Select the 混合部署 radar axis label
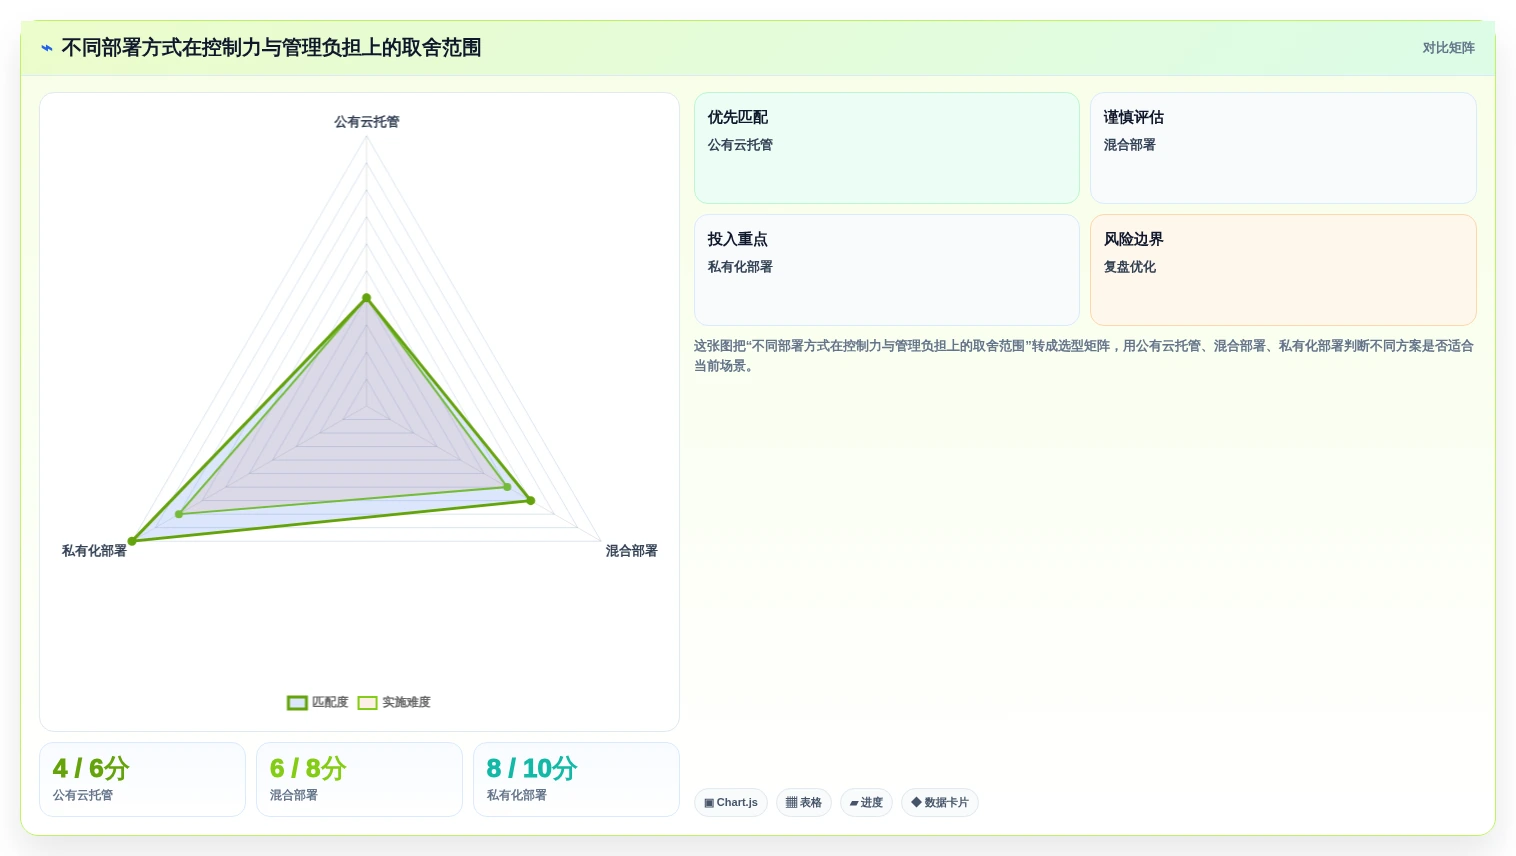Screen dimensions: 1516x856 click(x=632, y=551)
